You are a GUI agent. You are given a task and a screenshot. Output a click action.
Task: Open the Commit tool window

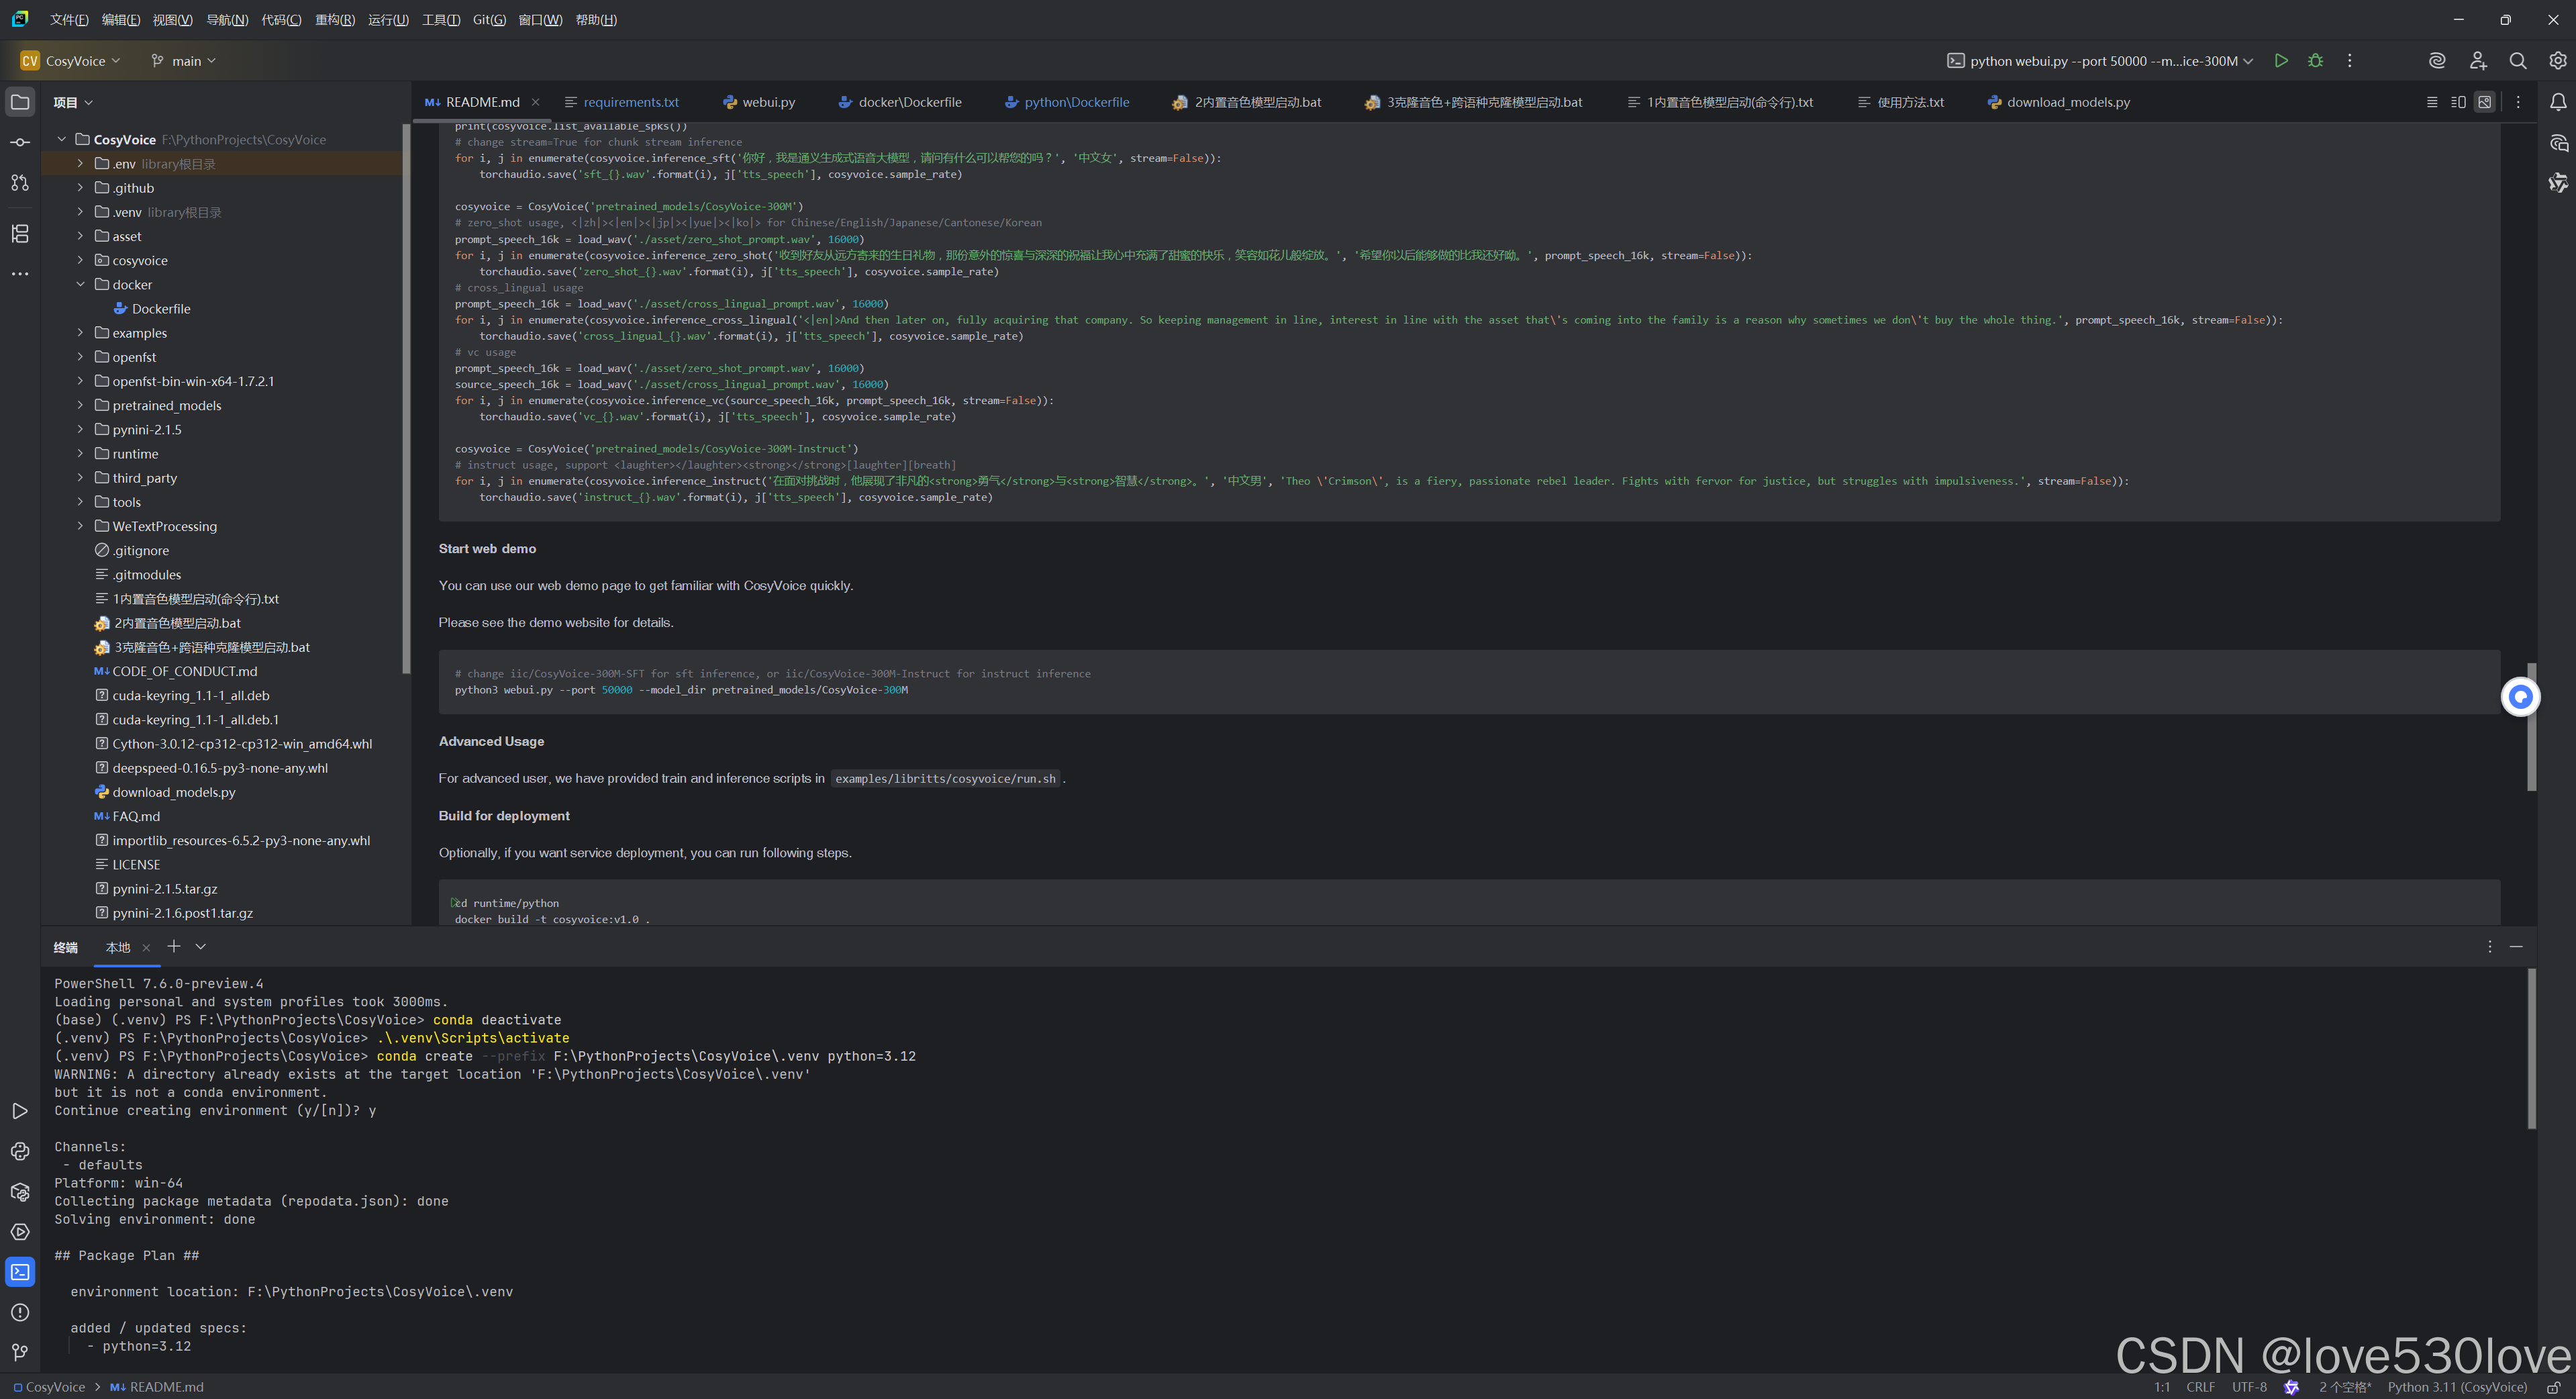(20, 143)
